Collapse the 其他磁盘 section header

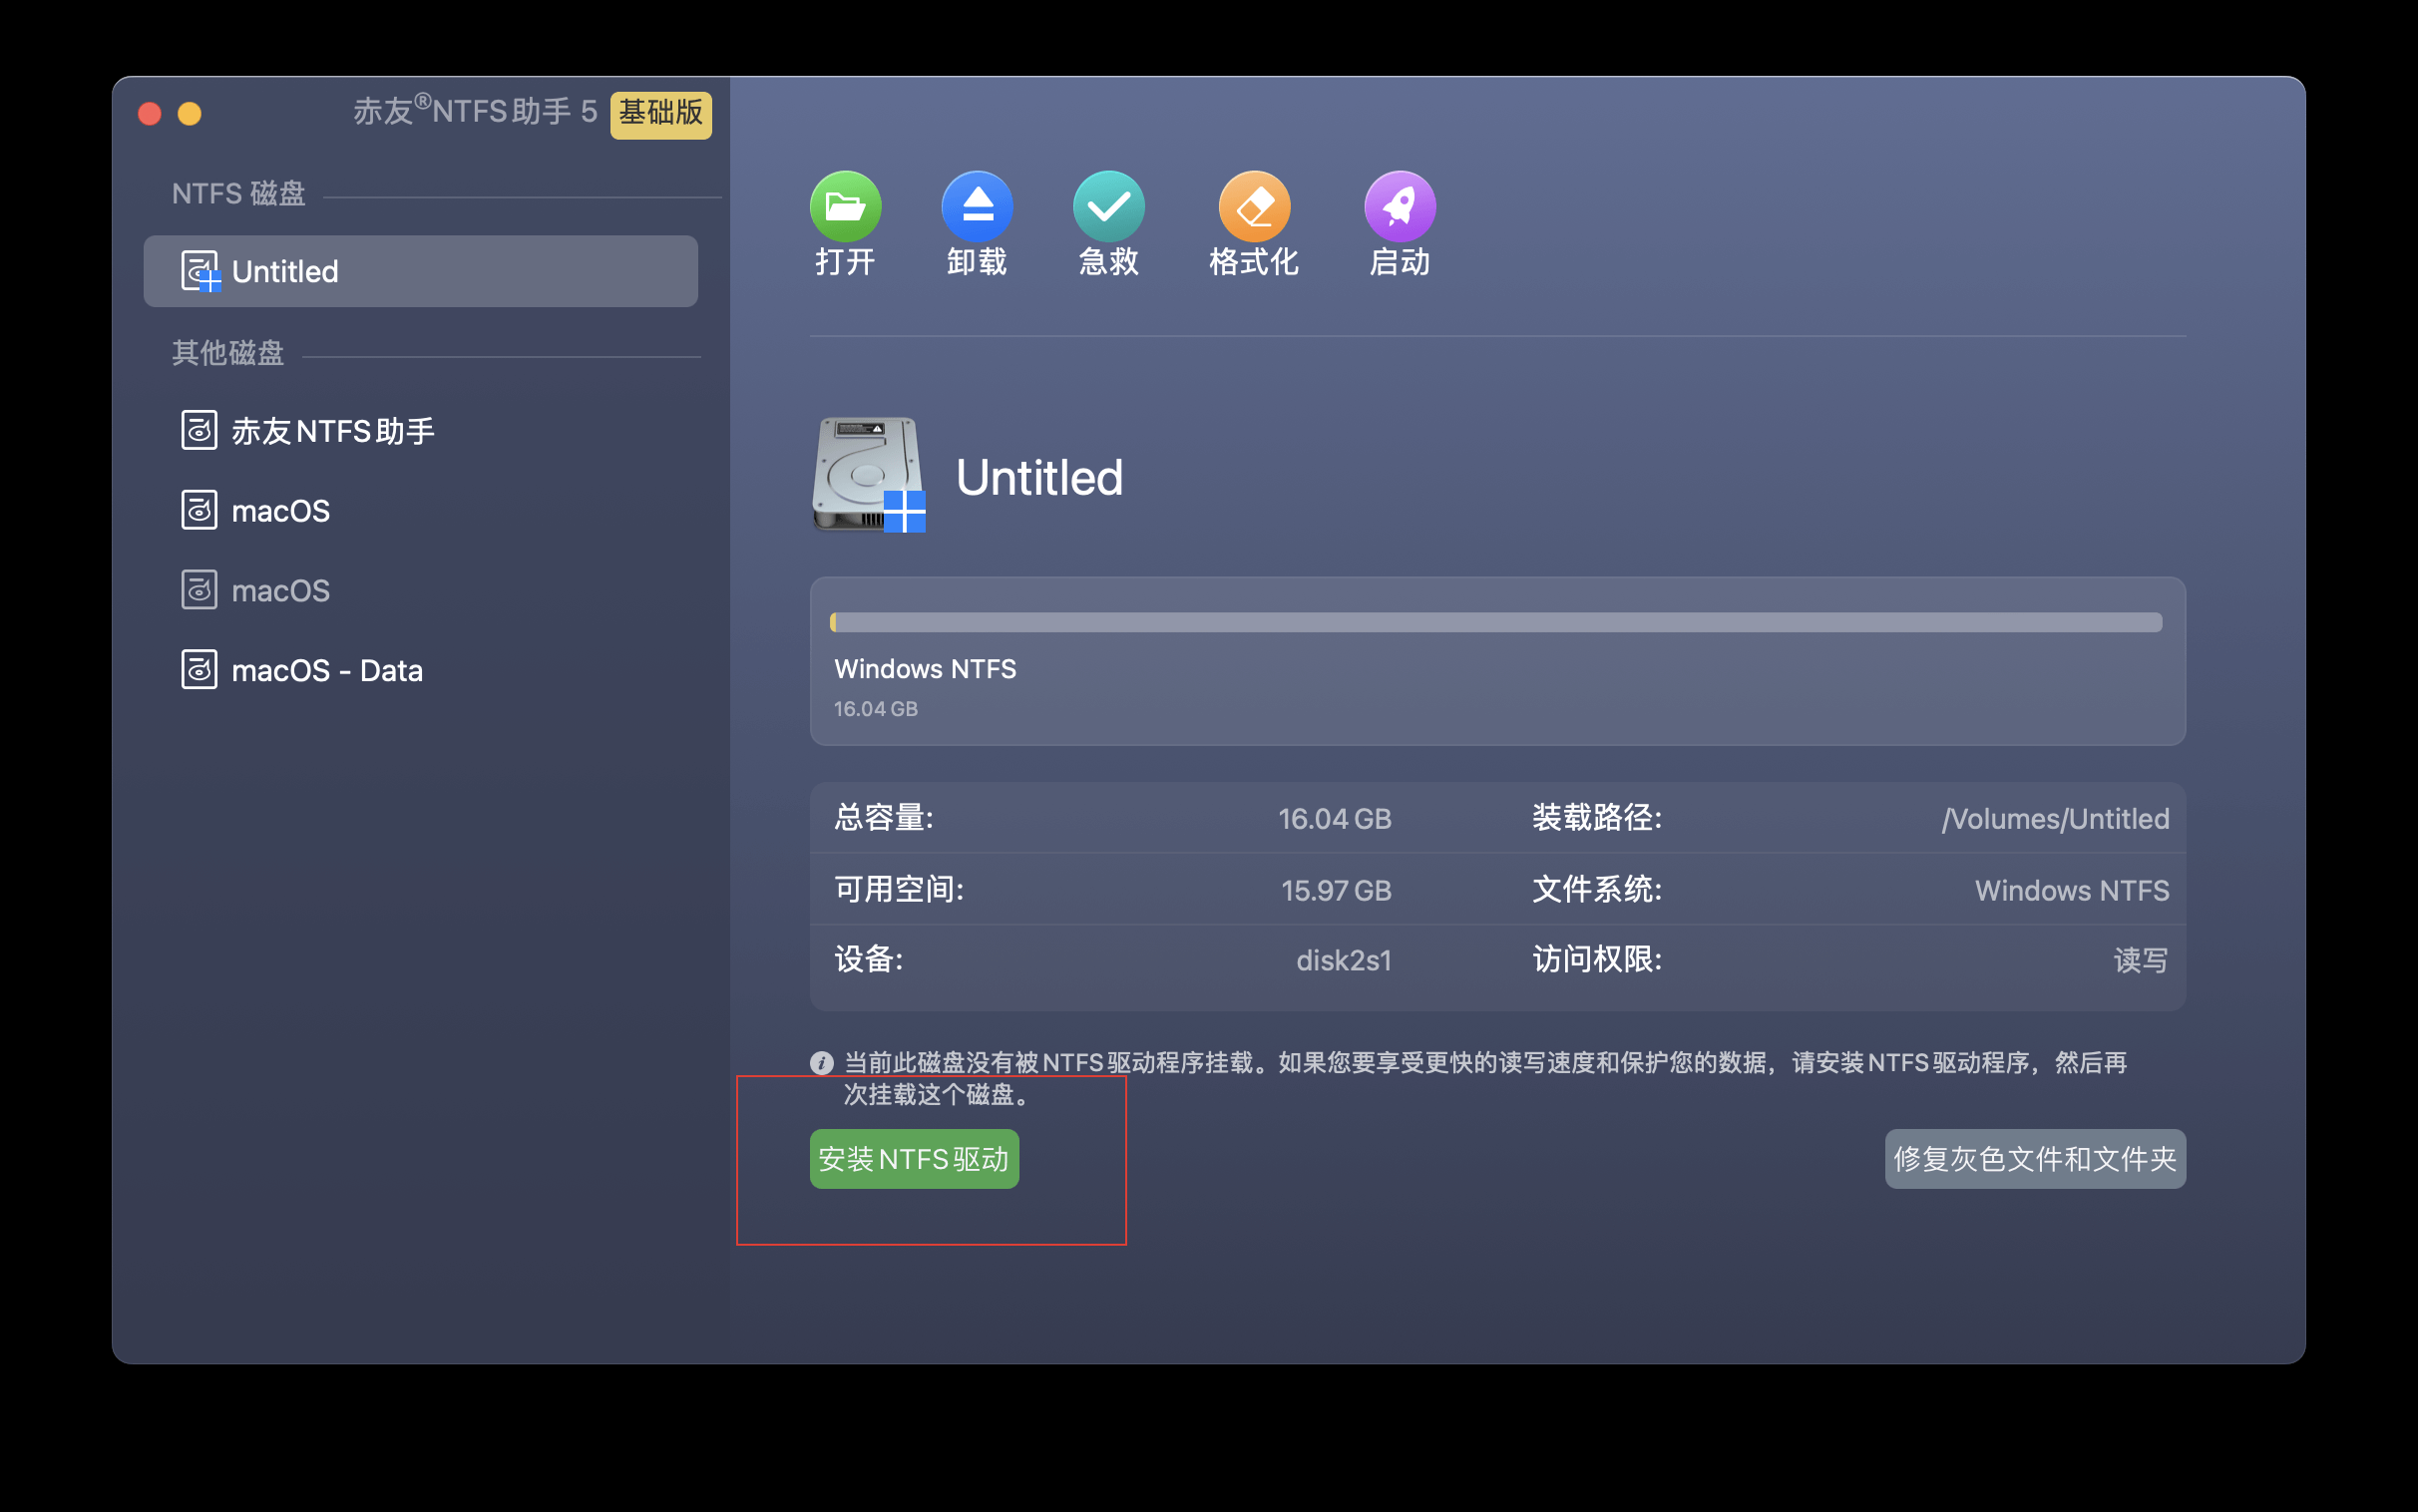coord(227,354)
